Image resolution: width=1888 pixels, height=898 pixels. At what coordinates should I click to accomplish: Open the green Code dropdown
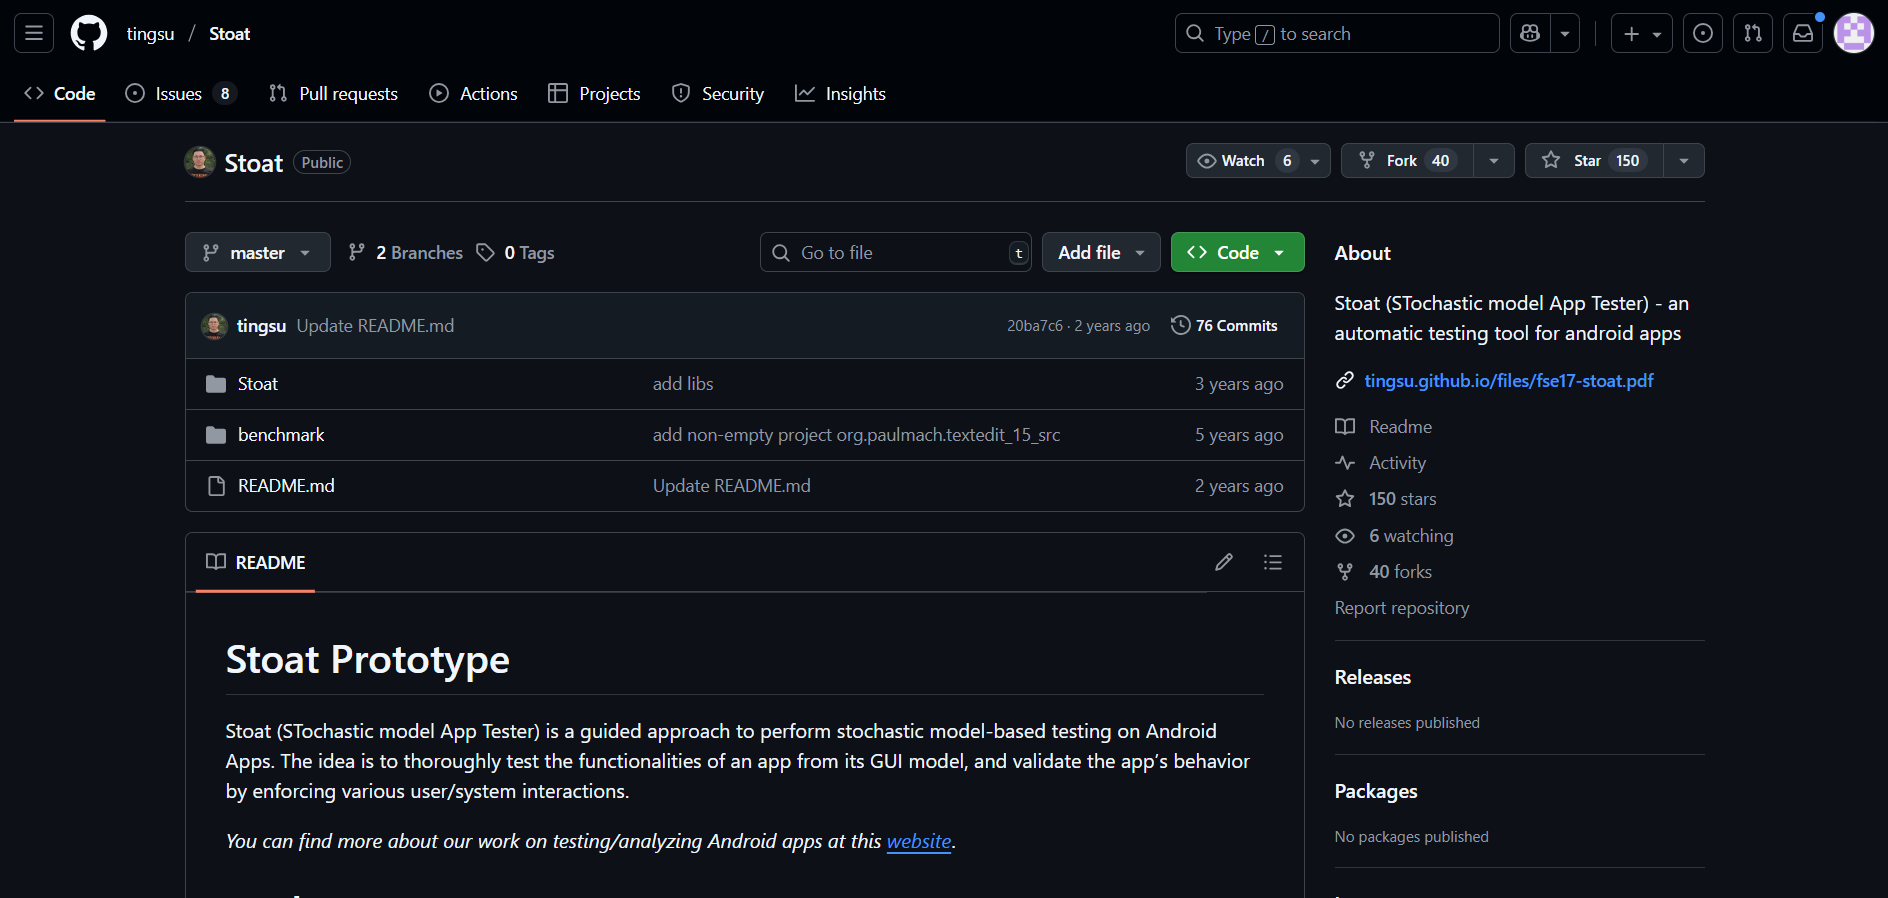click(1237, 252)
